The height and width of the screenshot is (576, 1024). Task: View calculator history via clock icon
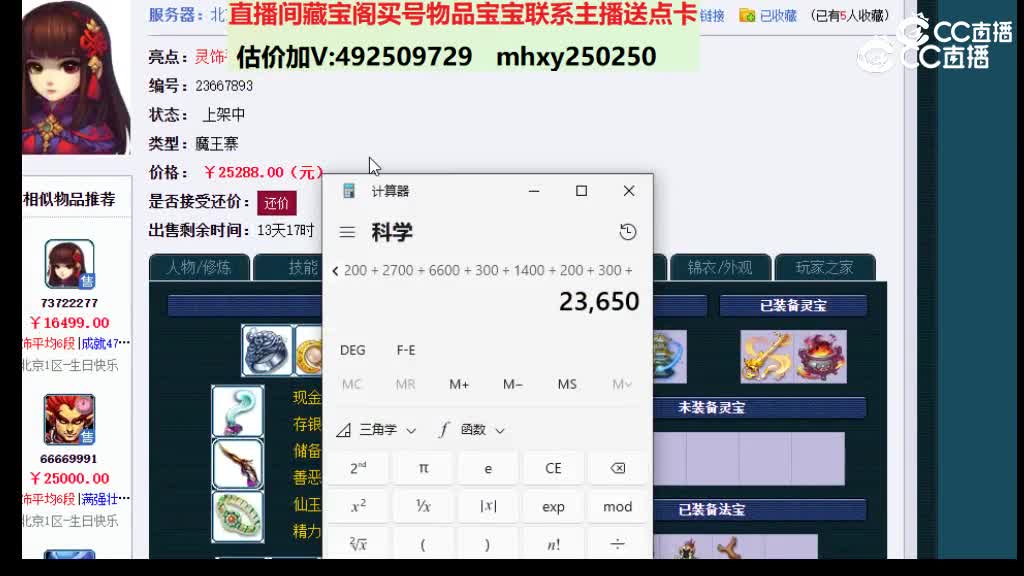tap(628, 231)
